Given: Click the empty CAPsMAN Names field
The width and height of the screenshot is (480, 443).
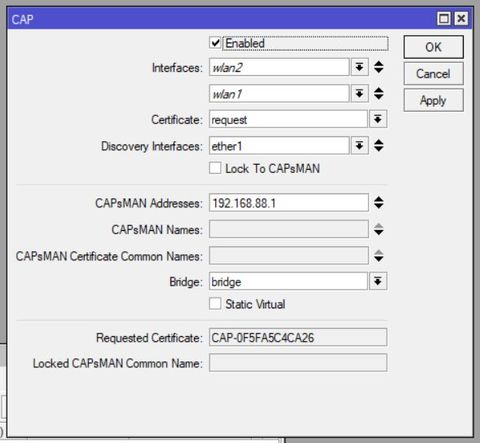Looking at the screenshot, I should (x=289, y=229).
